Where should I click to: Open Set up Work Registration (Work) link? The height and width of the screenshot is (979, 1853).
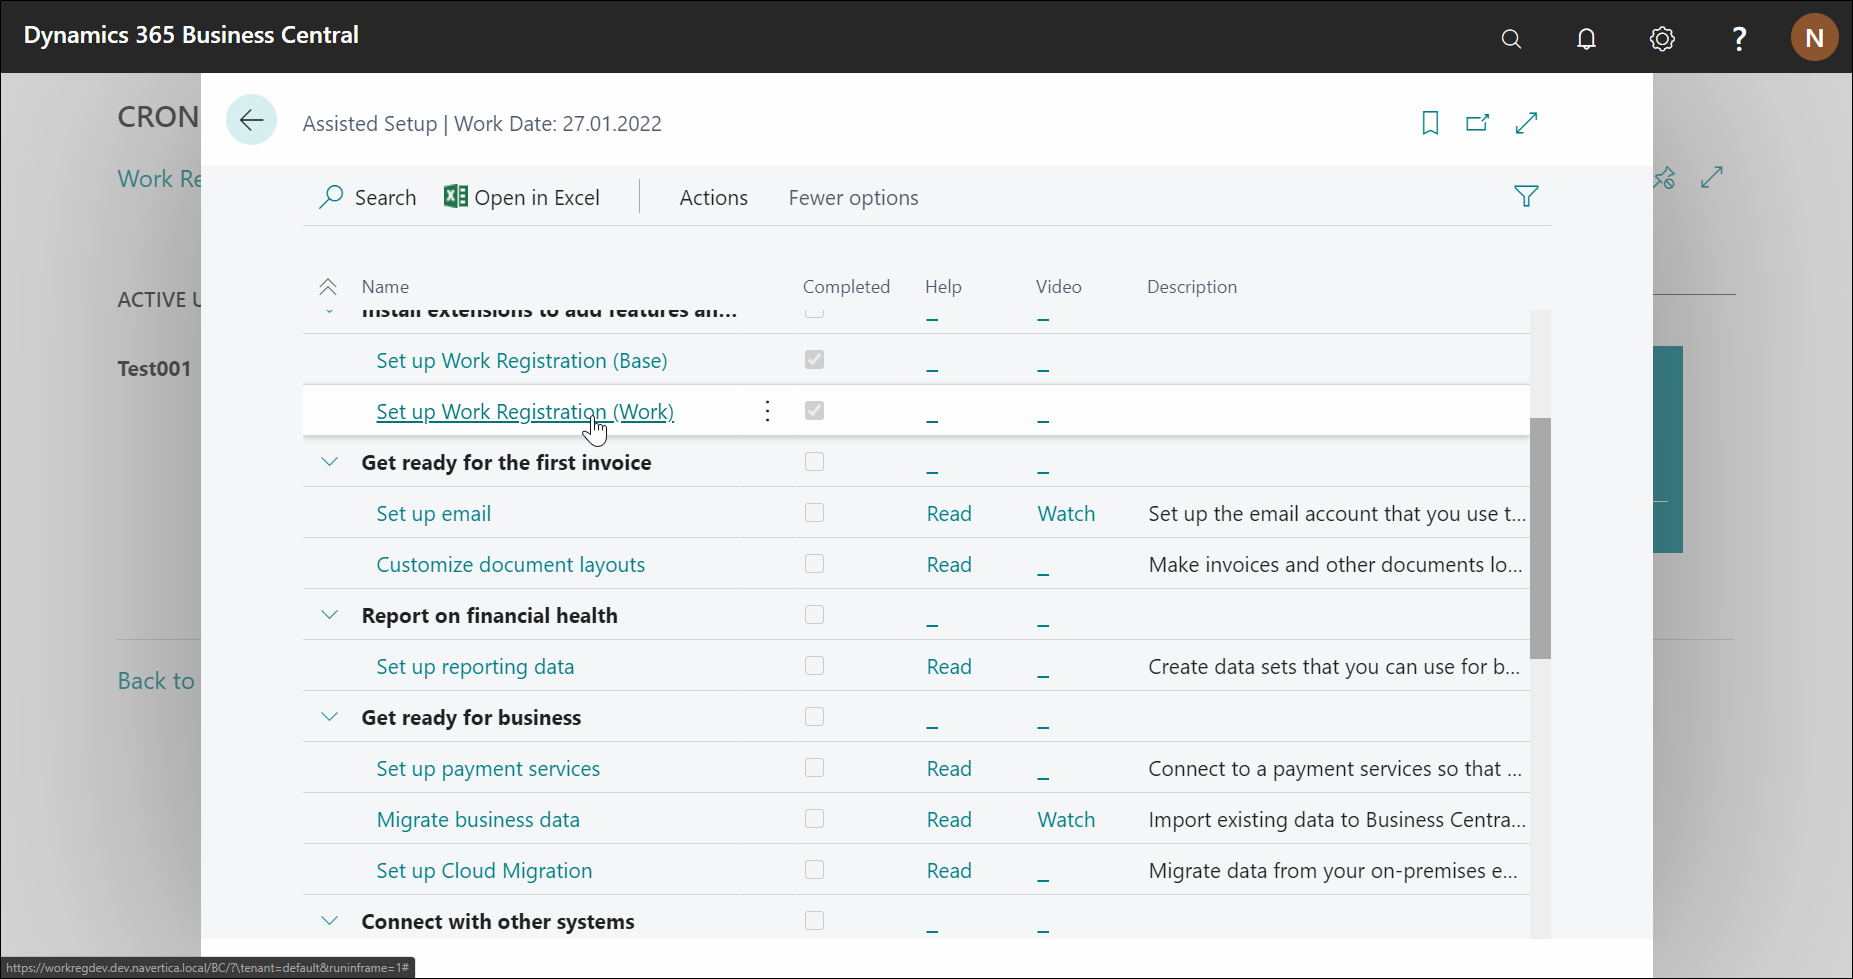[525, 412]
